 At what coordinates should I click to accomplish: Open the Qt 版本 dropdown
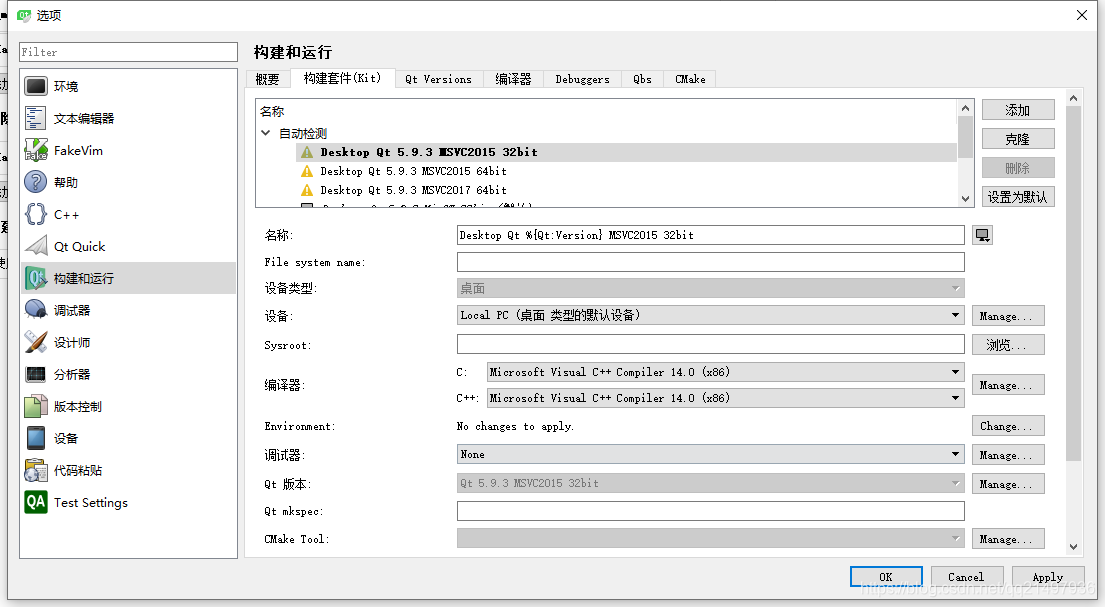tap(710, 484)
